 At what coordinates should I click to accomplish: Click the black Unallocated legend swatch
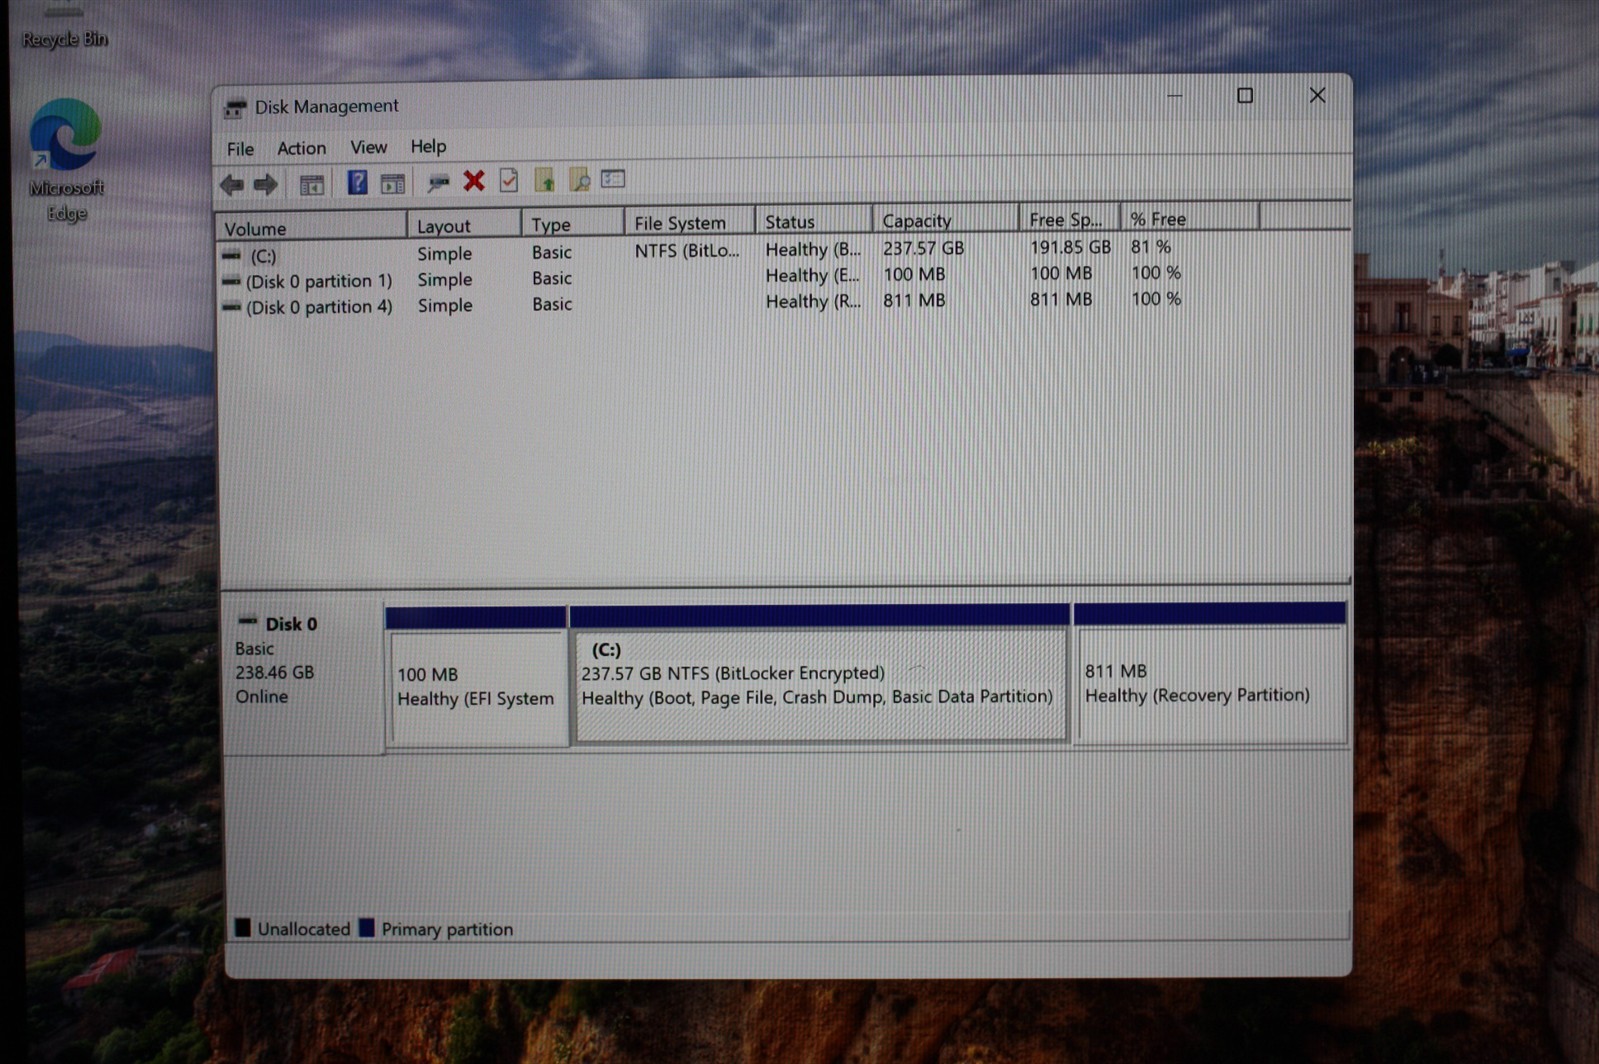click(x=243, y=927)
